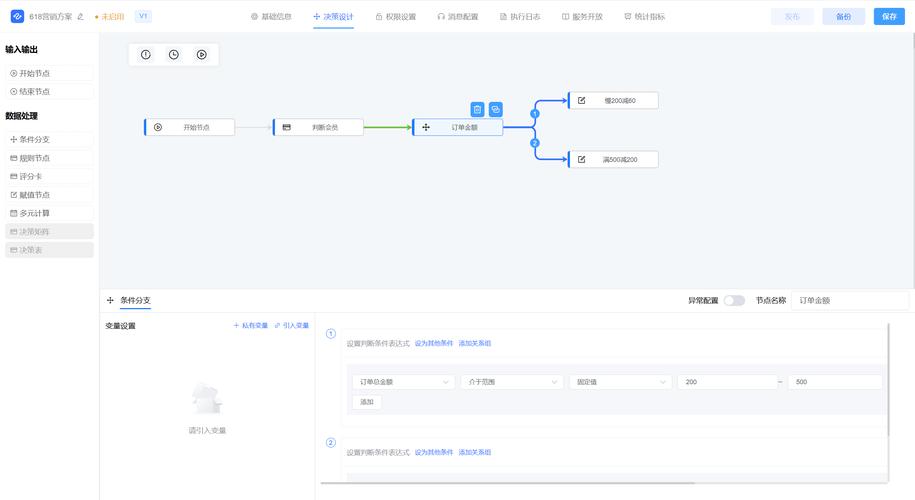This screenshot has height=500, width=915.
Task: Pick 评分卡 from the palette
Action: click(49, 176)
